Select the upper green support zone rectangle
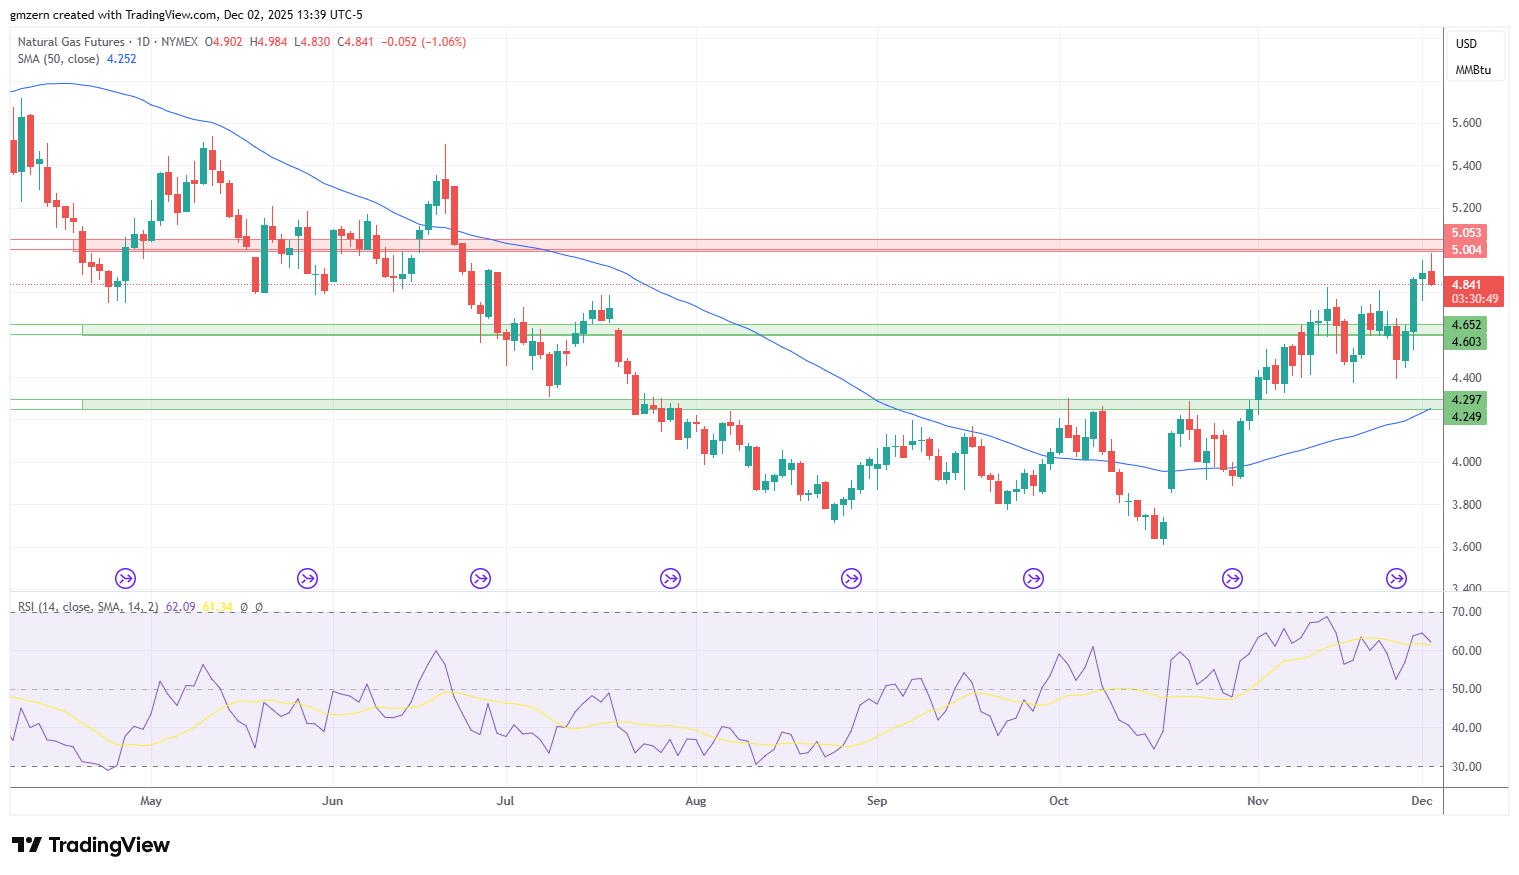This screenshot has height=875, width=1519. pos(763,329)
